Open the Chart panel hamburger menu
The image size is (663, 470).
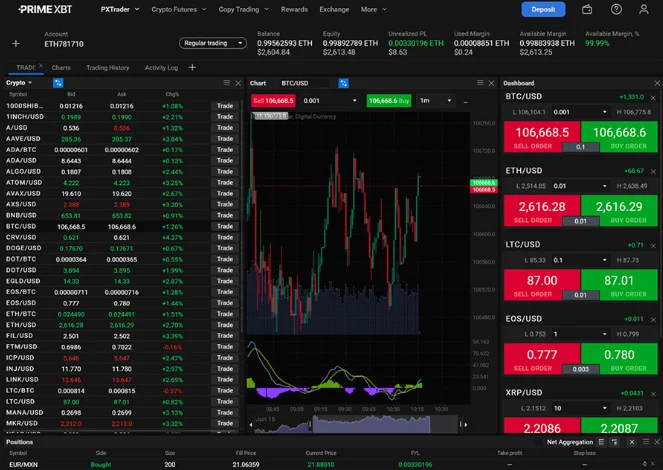(478, 83)
